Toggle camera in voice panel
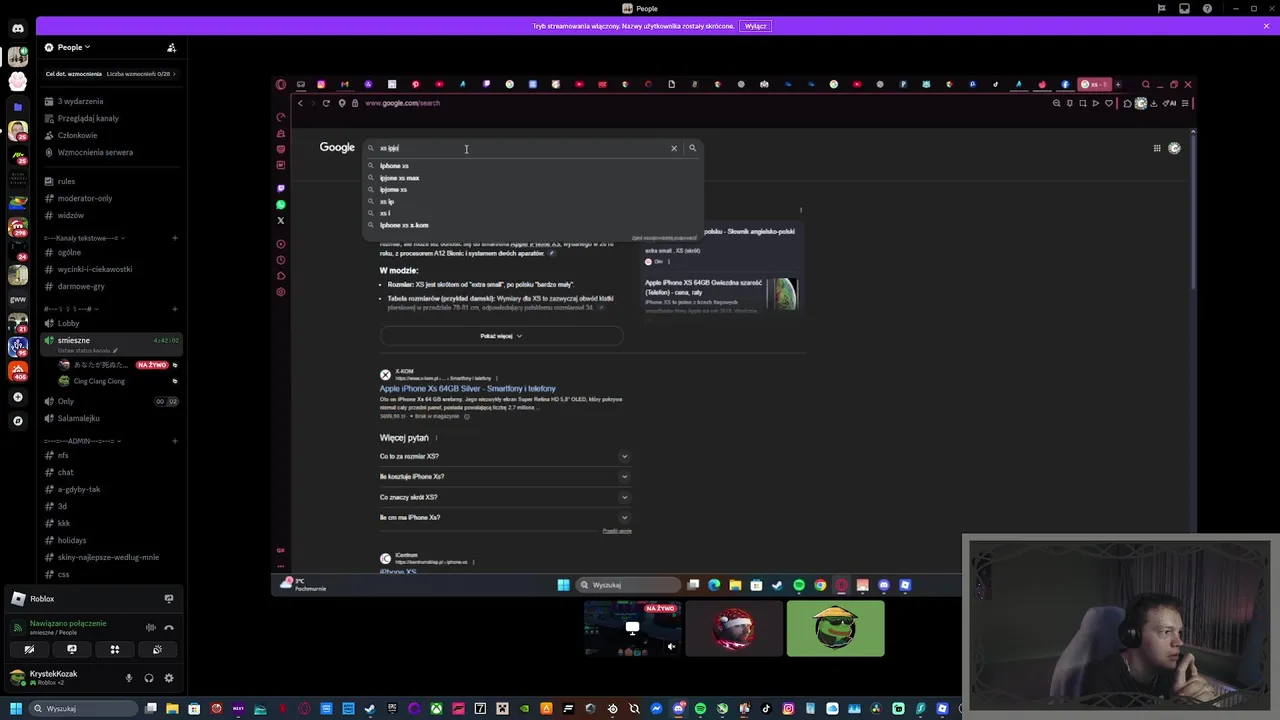 (29, 650)
